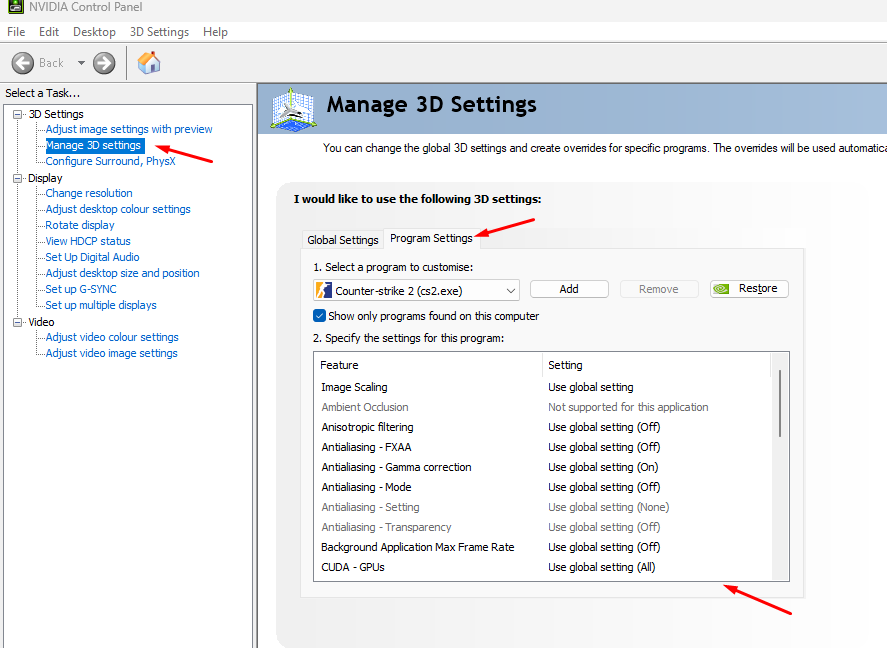The image size is (887, 648).
Task: Open Adjust desktop colour settings
Action: coord(118,209)
